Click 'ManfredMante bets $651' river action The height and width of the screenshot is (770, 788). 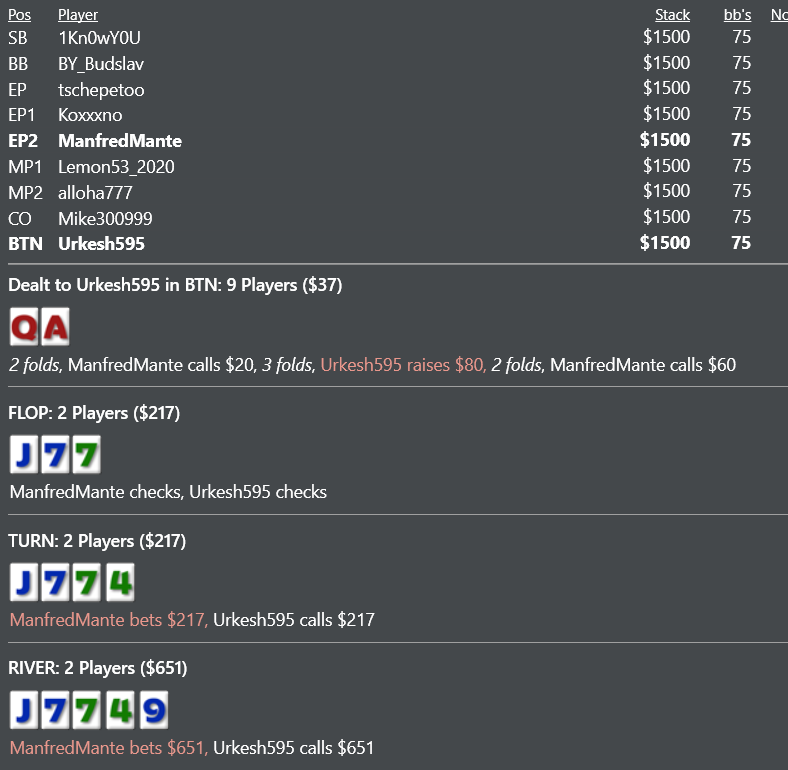pyautogui.click(x=109, y=747)
